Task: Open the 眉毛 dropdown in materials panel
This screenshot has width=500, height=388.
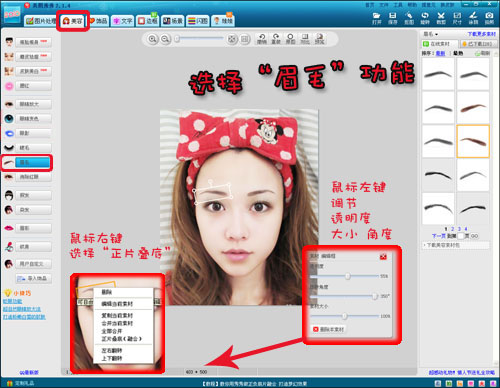Action: click(431, 34)
